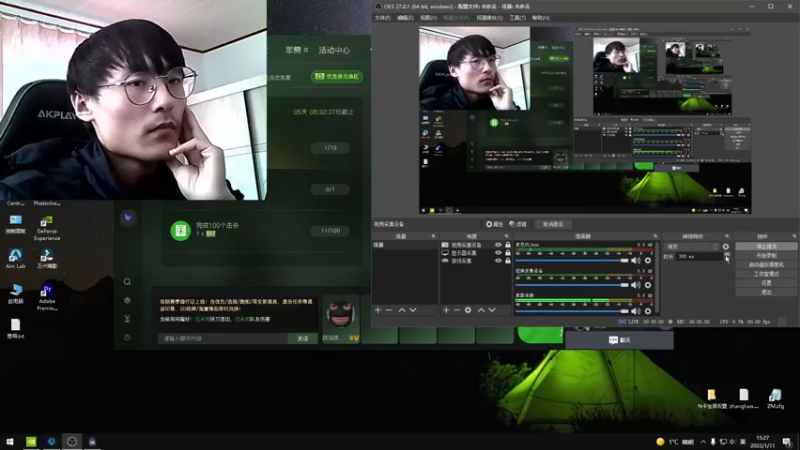Remove the selected source with minus icon
The width and height of the screenshot is (800, 450).
457,310
